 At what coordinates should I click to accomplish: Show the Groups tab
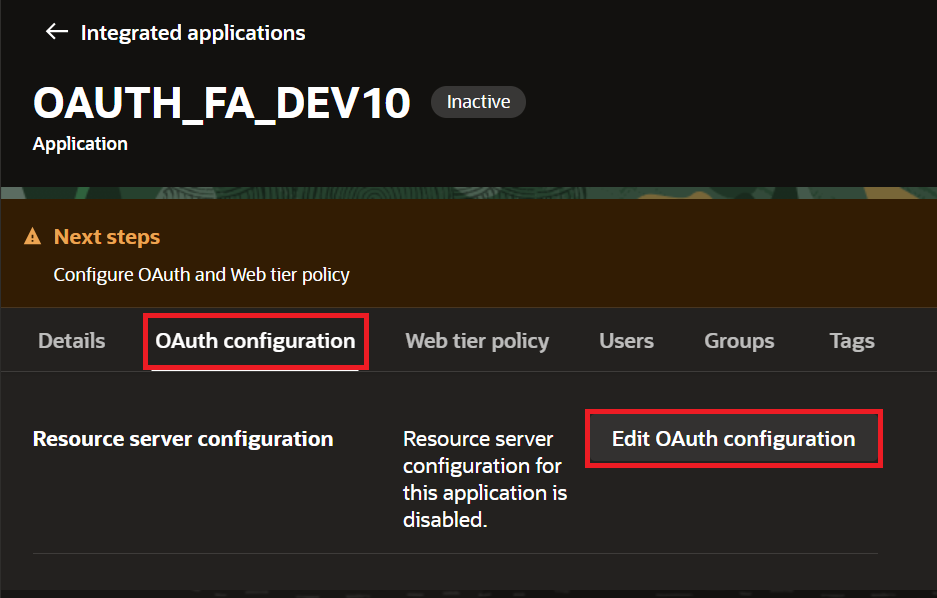[739, 341]
